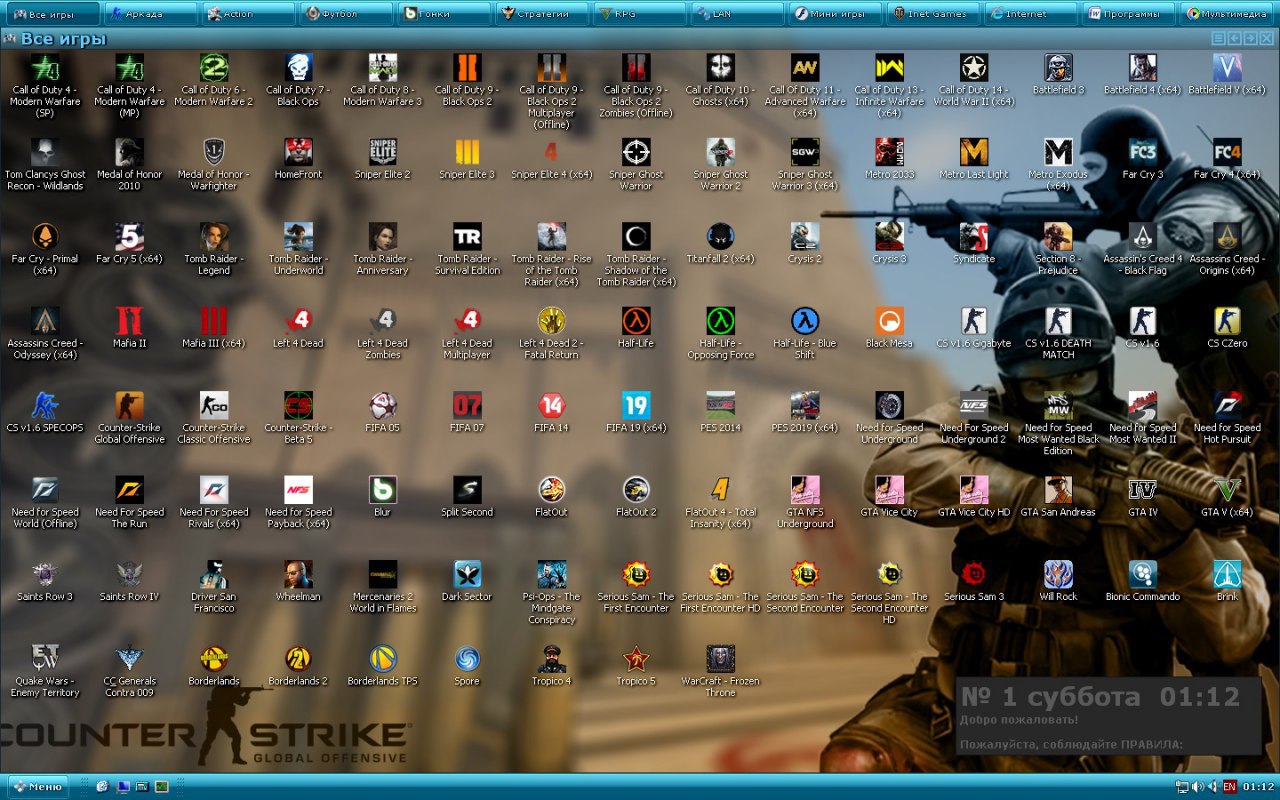
Task: Click the panel list view button
Action: (x=1218, y=38)
